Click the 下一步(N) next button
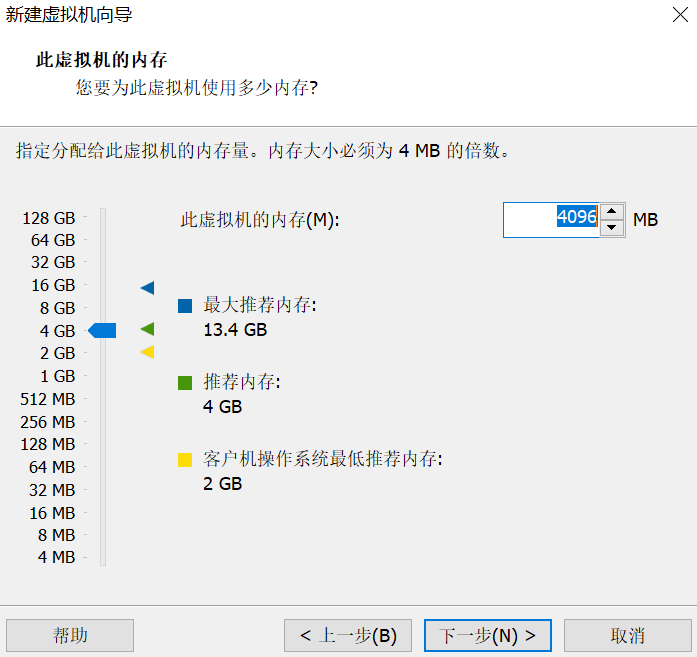This screenshot has height=657, width=697. click(488, 635)
